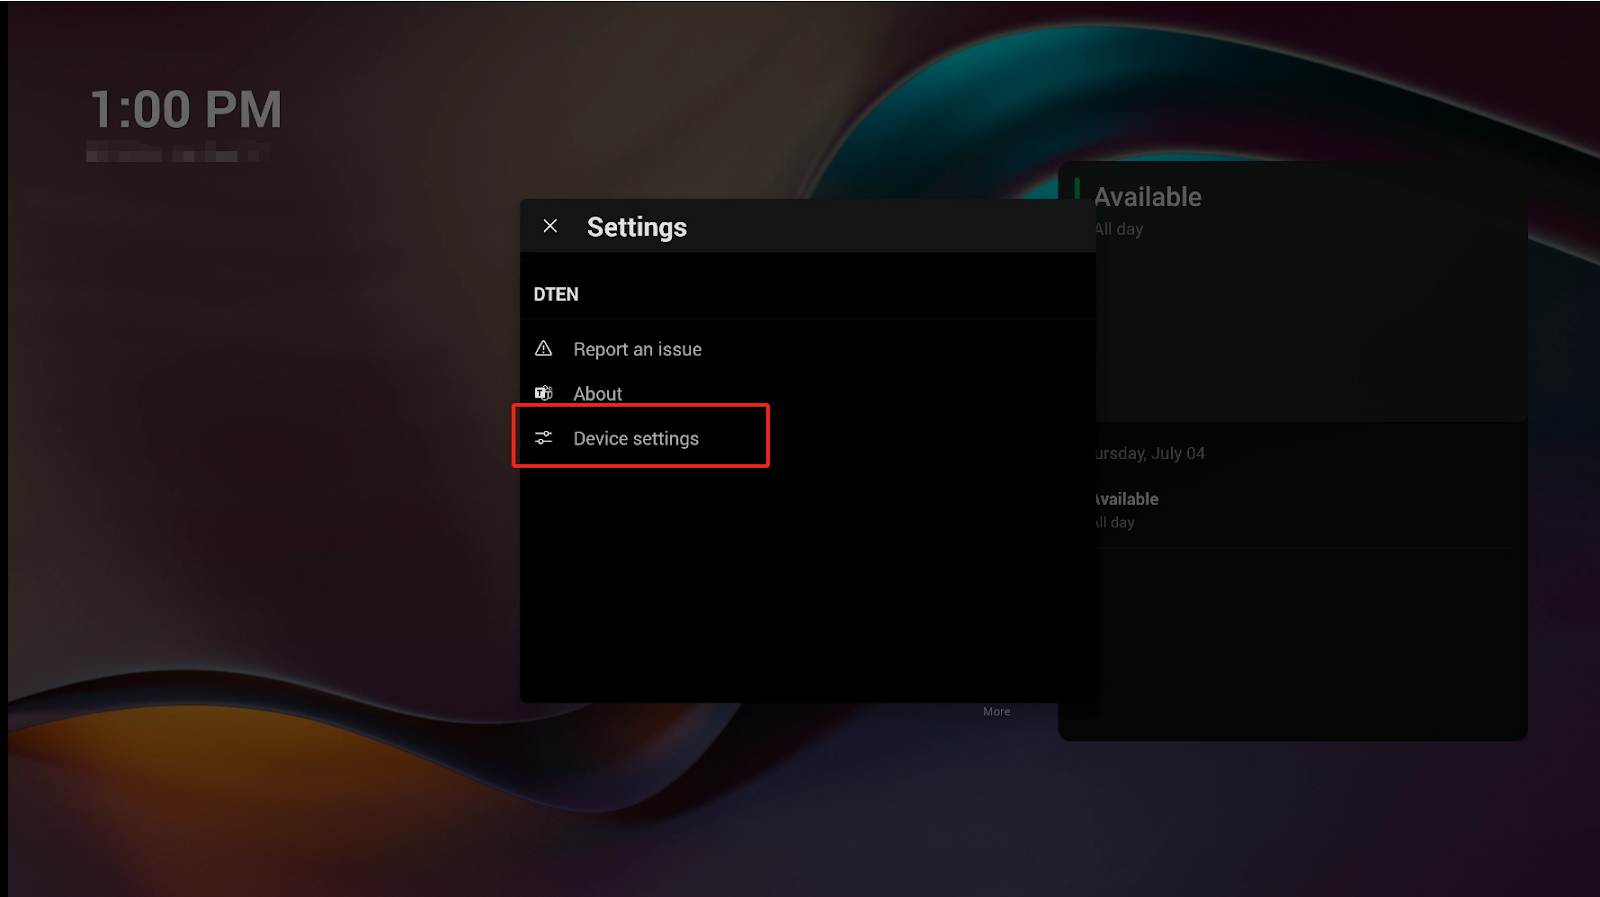Viewport: 1600px width, 897px height.
Task: Click the blurred date text under the clock
Action: pyautogui.click(x=177, y=153)
